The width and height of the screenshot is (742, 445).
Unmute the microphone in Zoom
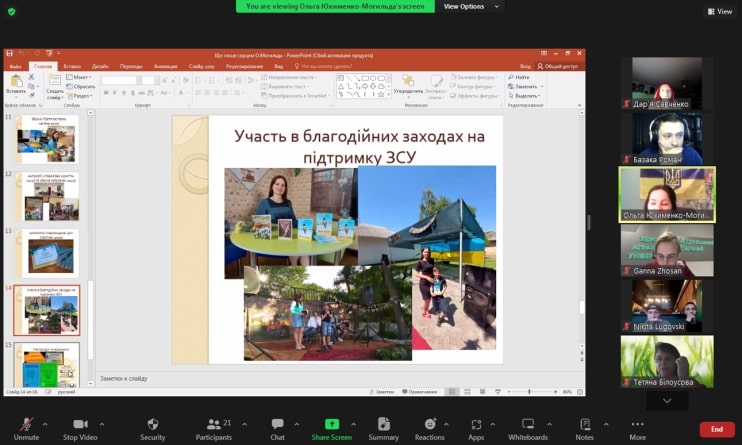coord(26,429)
